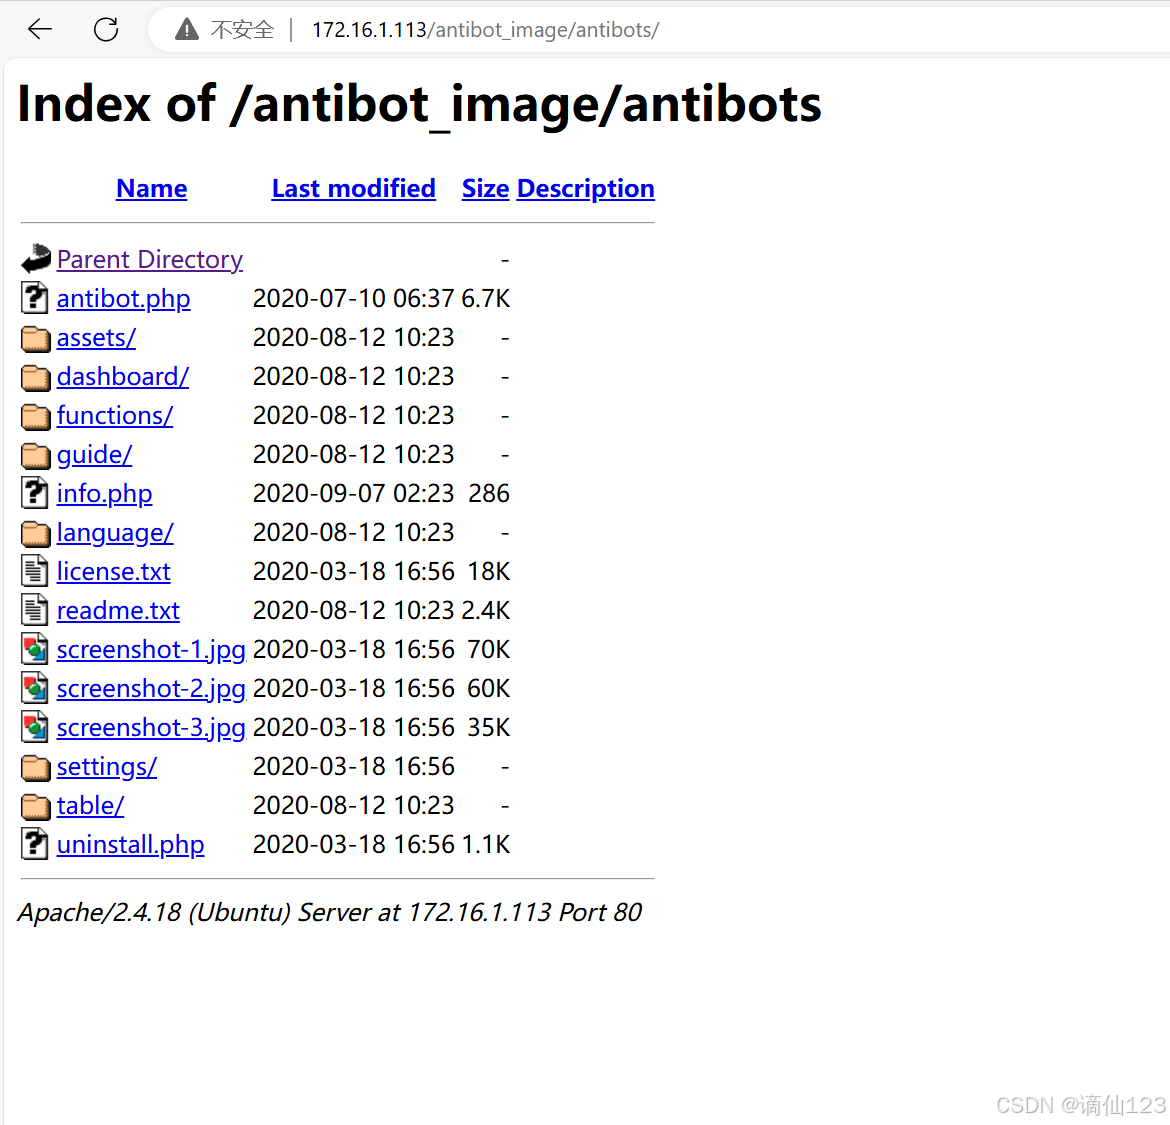Screen dimensions: 1170x1125
Task: Sort listing by Size column
Action: [486, 189]
